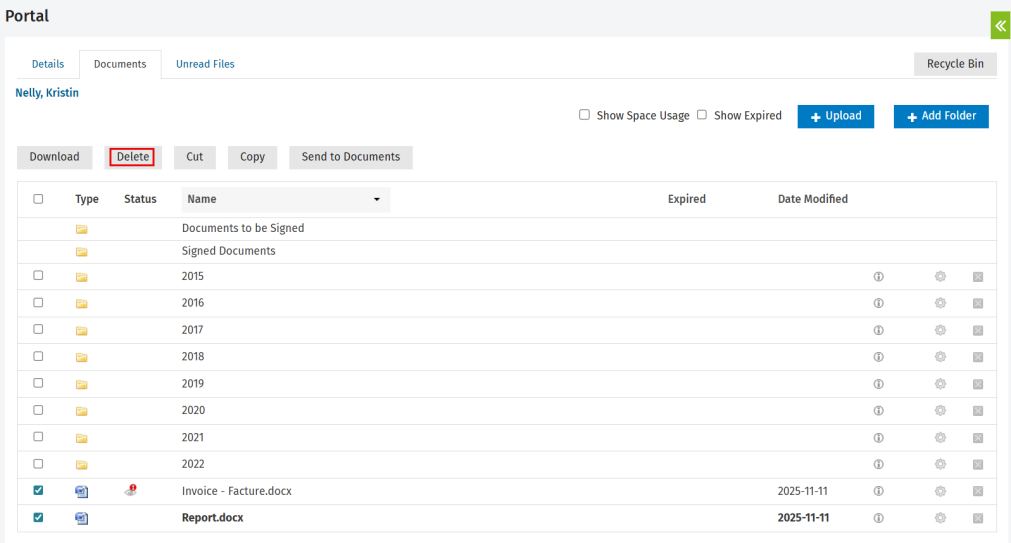The height and width of the screenshot is (543, 1011).
Task: Open the gear settings icon for Invoice - Facture.docx
Action: pyautogui.click(x=940, y=491)
